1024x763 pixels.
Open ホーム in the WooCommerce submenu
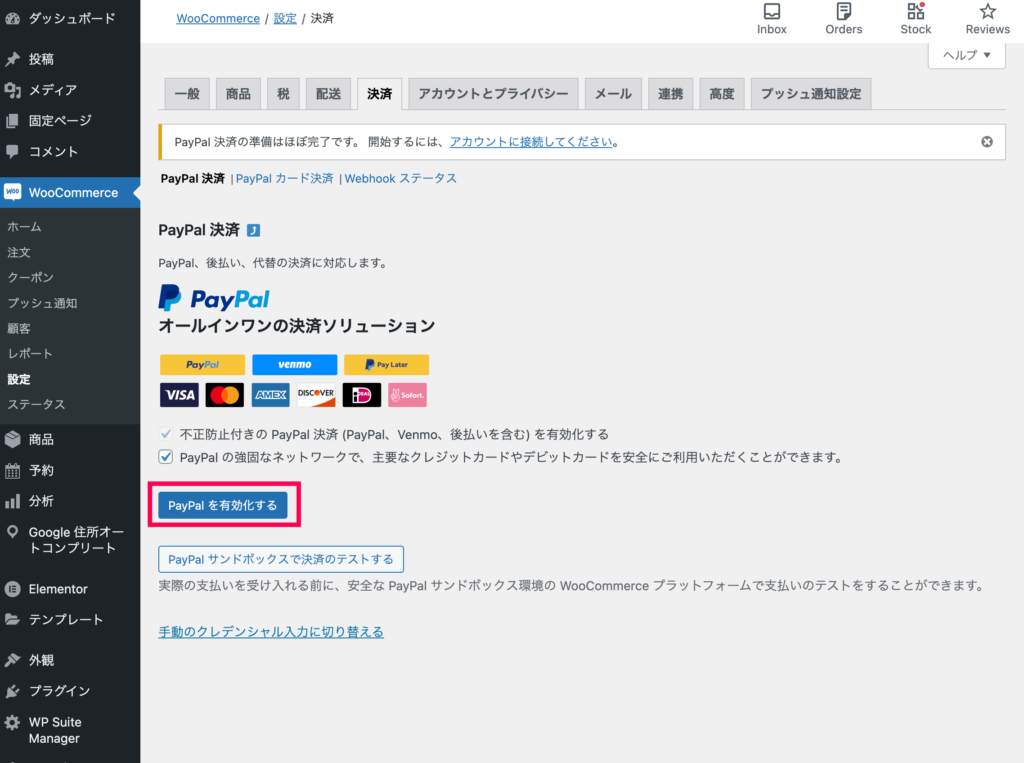pos(25,227)
